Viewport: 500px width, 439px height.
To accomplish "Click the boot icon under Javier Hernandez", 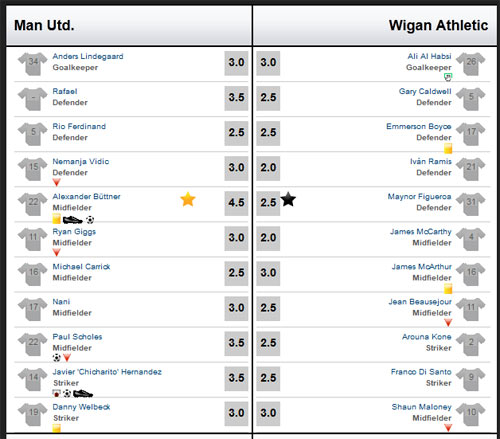I will click(83, 394).
